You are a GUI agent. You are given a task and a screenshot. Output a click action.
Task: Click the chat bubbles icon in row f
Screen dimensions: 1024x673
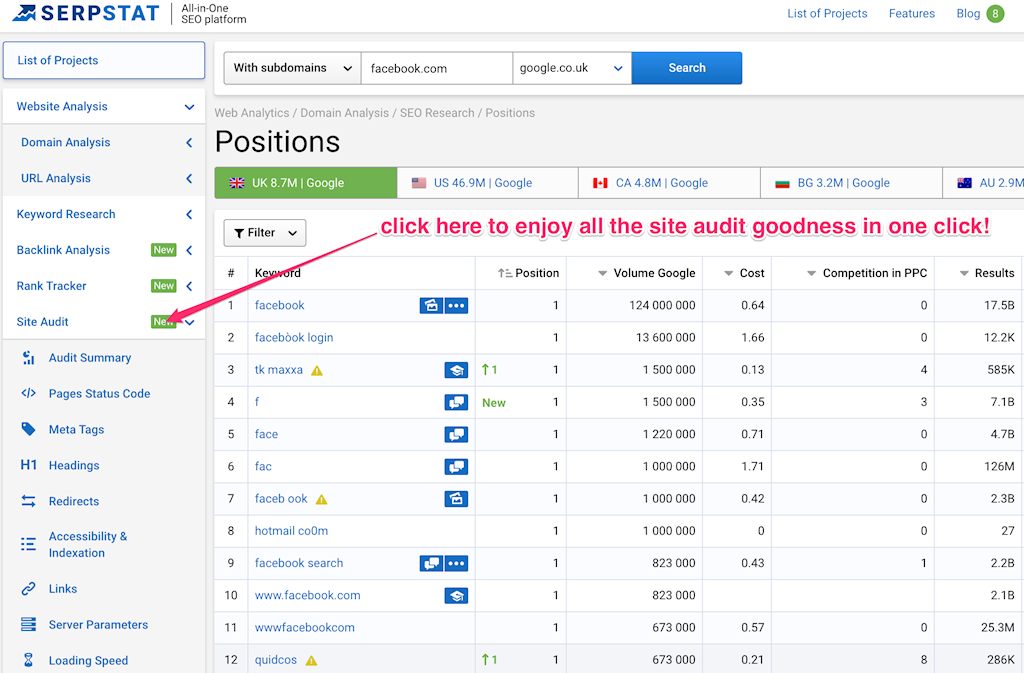[x=456, y=402]
